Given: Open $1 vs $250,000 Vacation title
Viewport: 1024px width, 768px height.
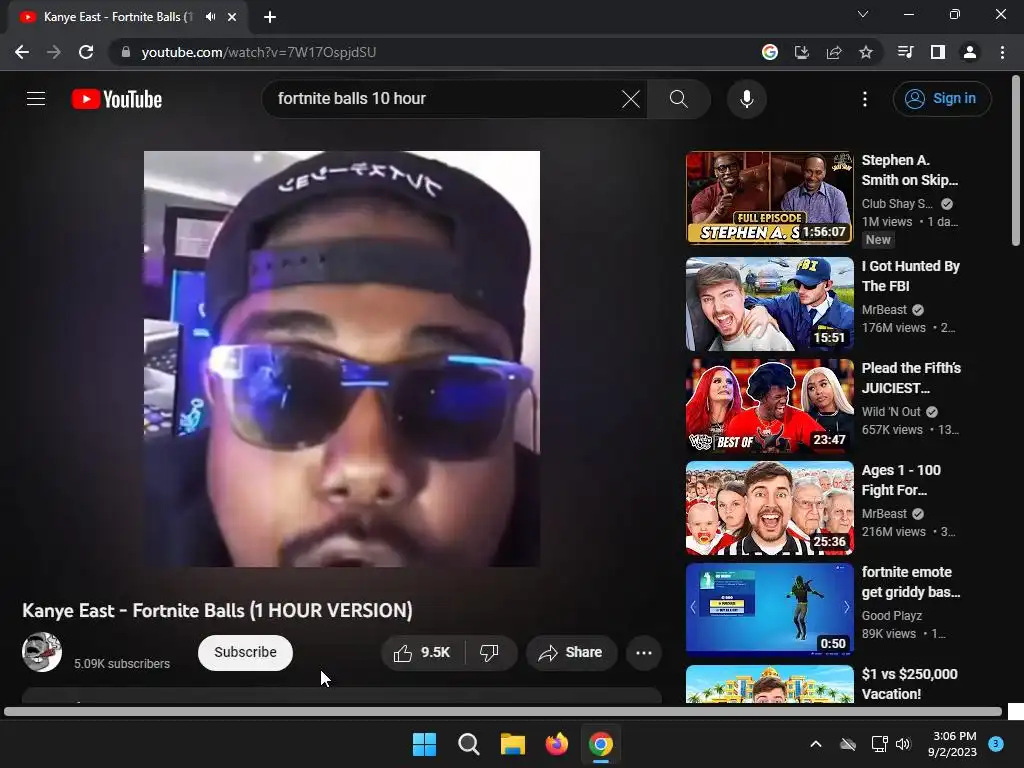Looking at the screenshot, I should [x=910, y=684].
